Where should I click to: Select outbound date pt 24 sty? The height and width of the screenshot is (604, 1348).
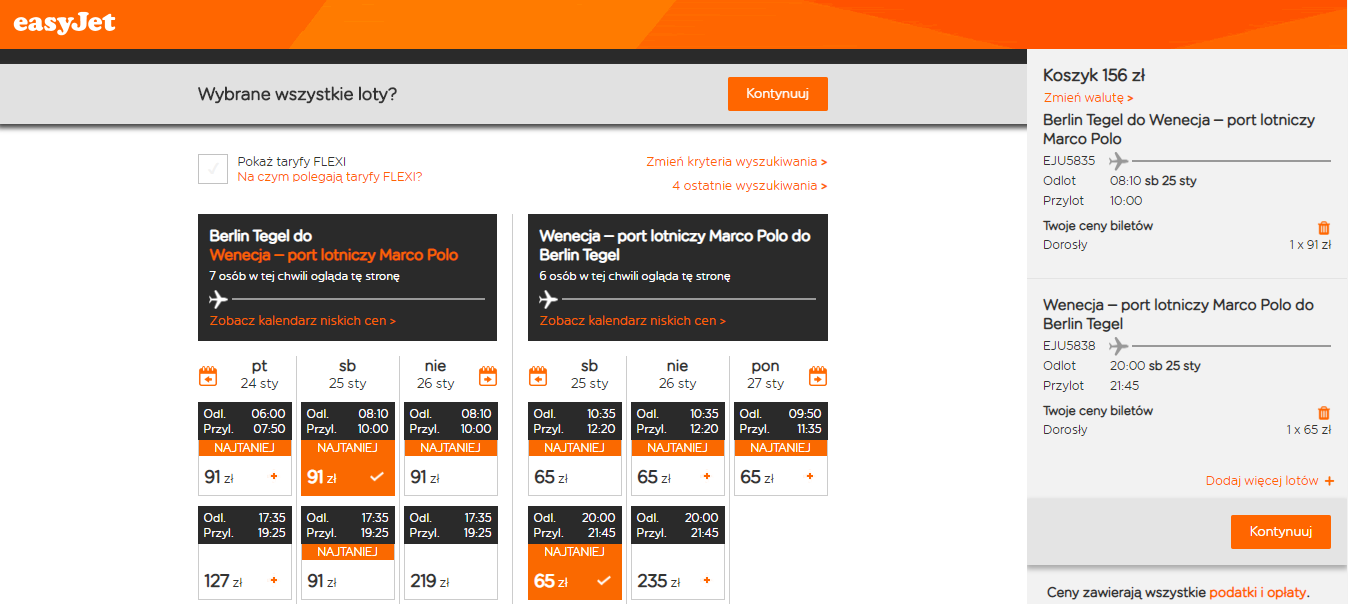tap(259, 374)
